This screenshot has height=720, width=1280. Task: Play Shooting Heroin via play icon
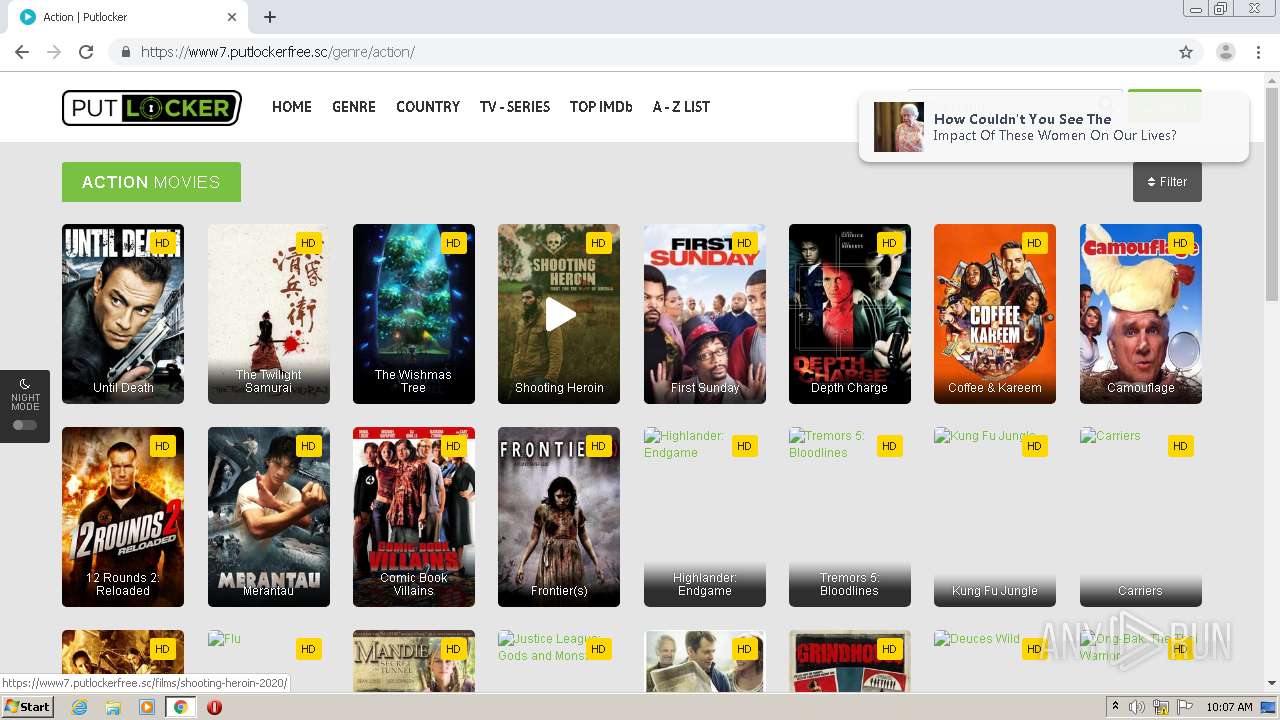[559, 314]
